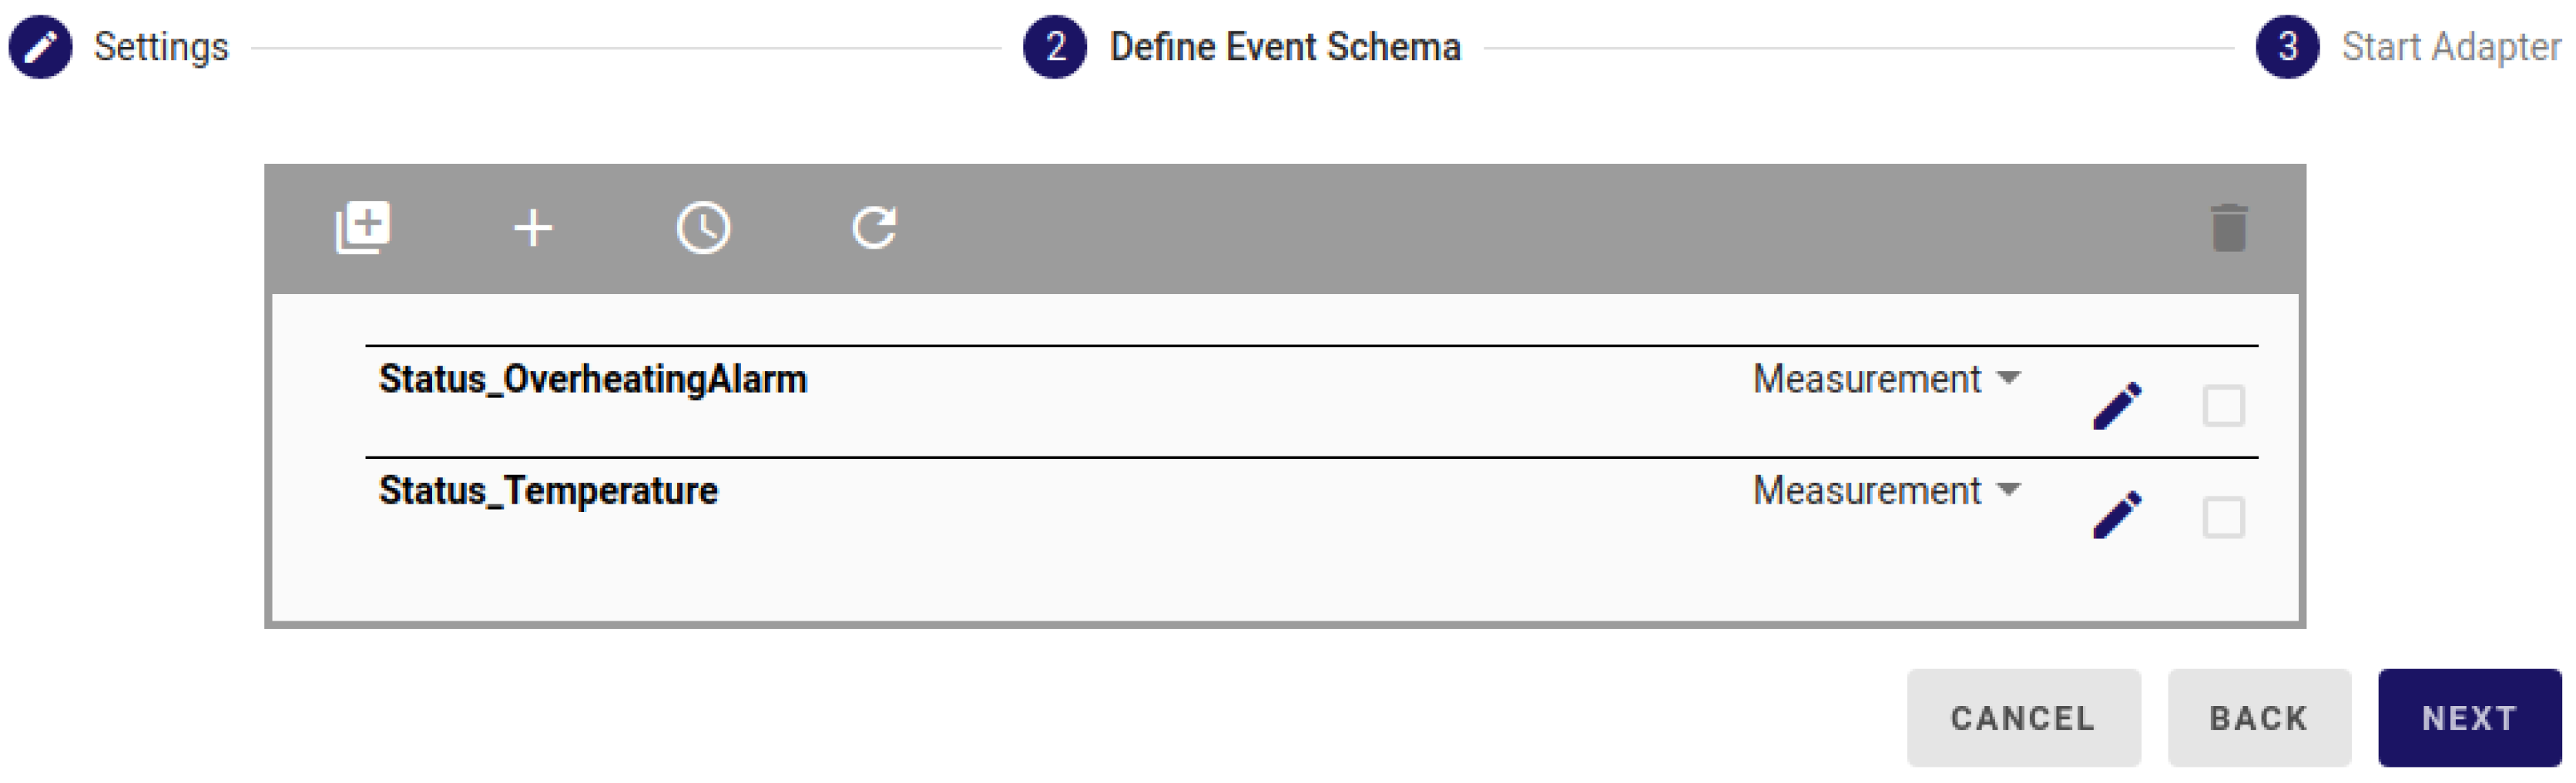Click the Settings step pencil circle icon
2576x783 pixels.
(x=41, y=47)
